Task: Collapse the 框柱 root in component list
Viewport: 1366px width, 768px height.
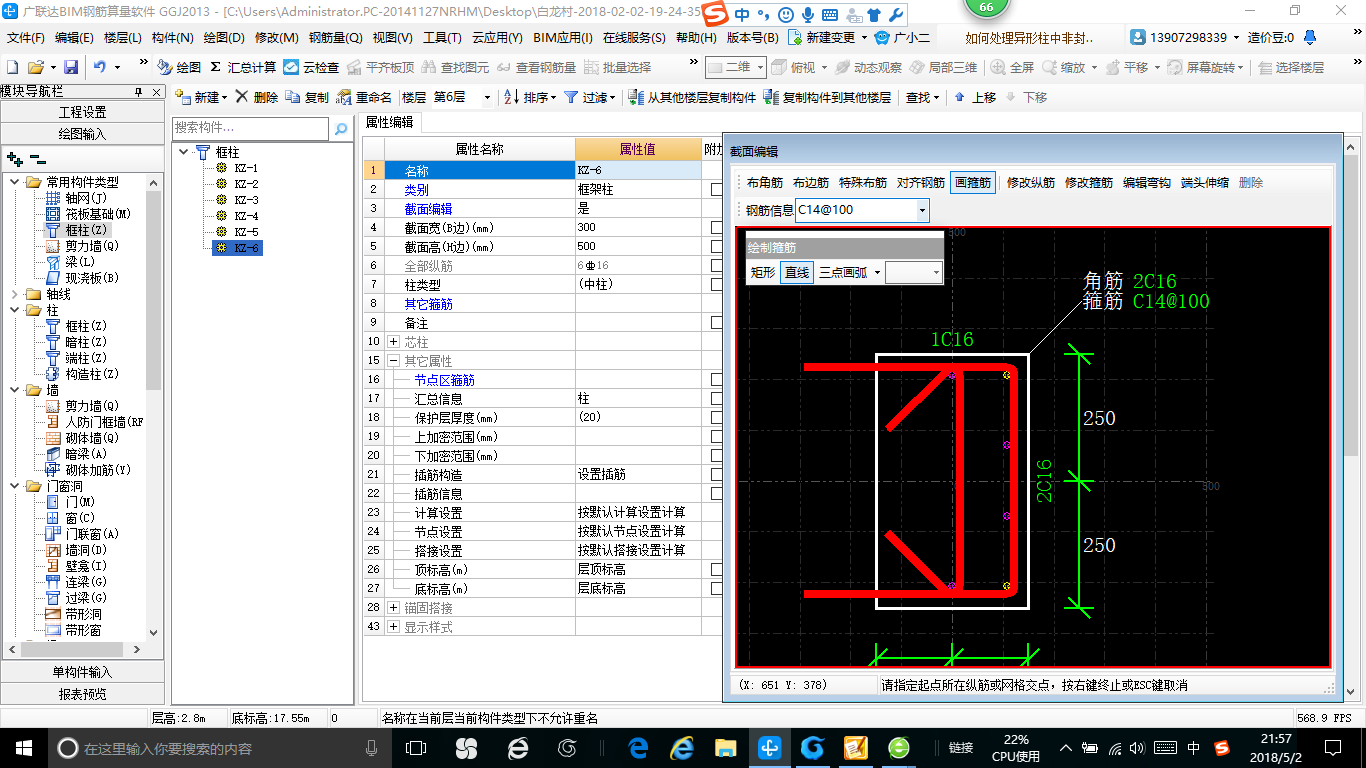Action: point(185,152)
